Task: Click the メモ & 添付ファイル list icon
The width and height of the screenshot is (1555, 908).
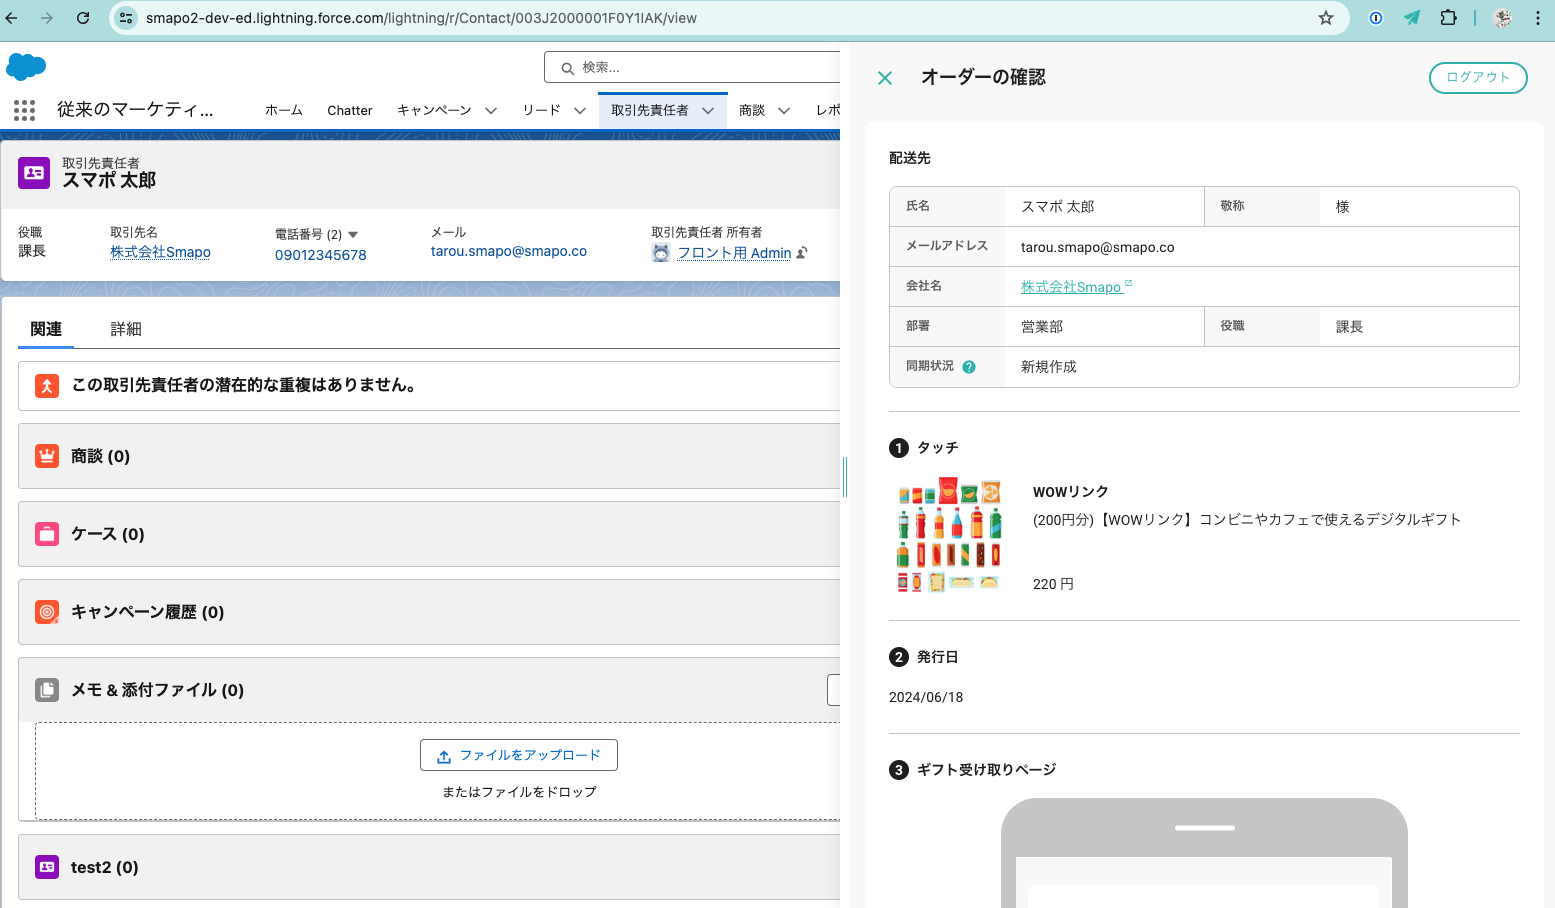Action: pyautogui.click(x=47, y=690)
